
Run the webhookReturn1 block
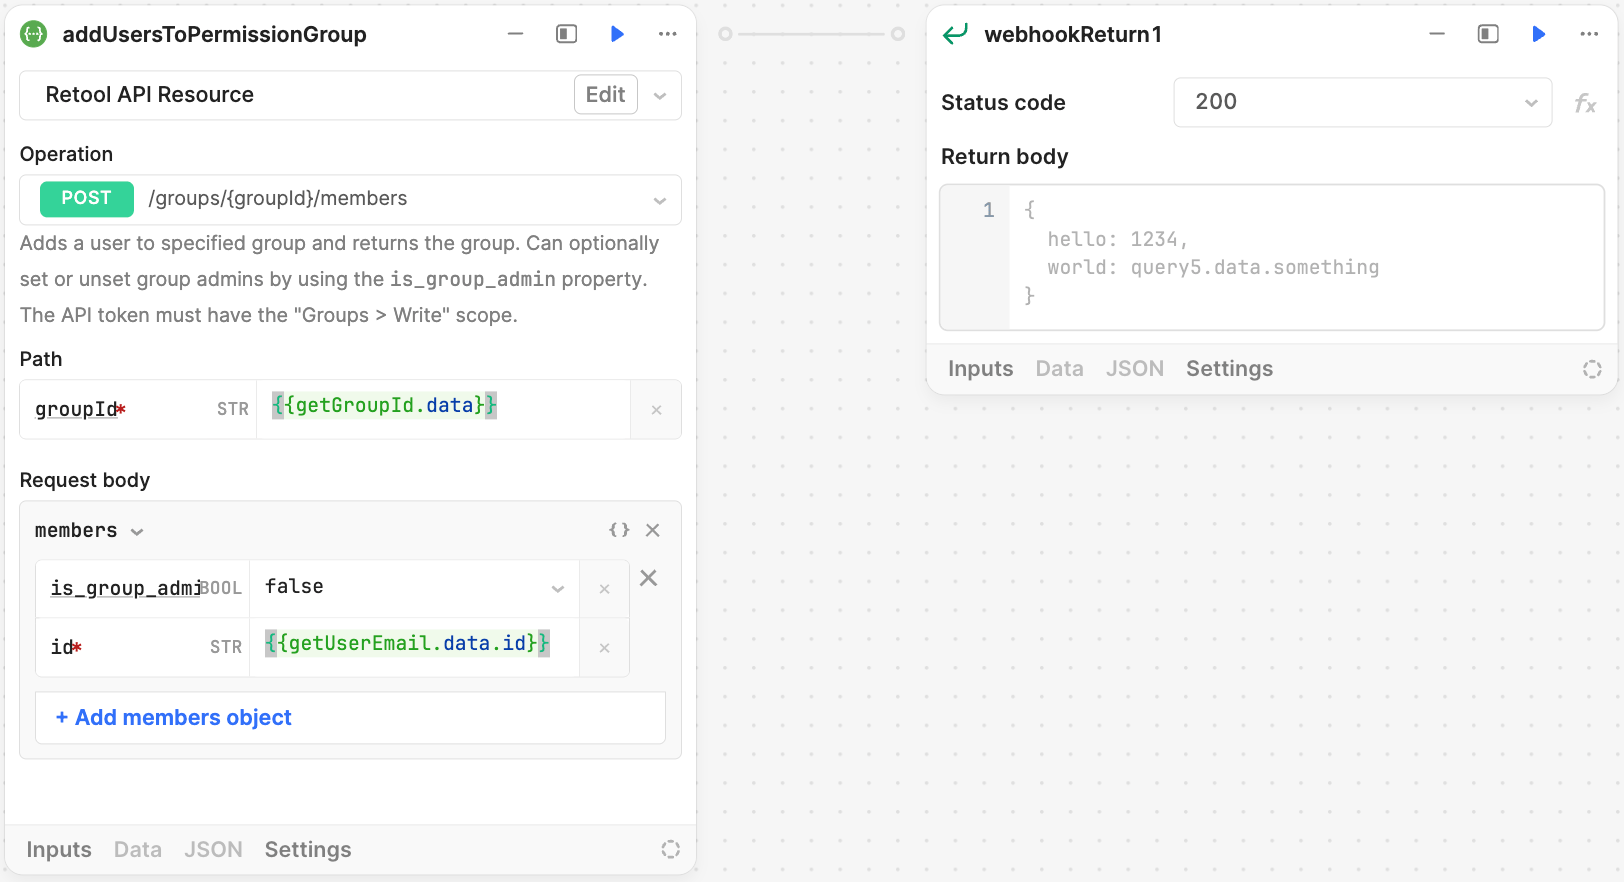(1539, 34)
